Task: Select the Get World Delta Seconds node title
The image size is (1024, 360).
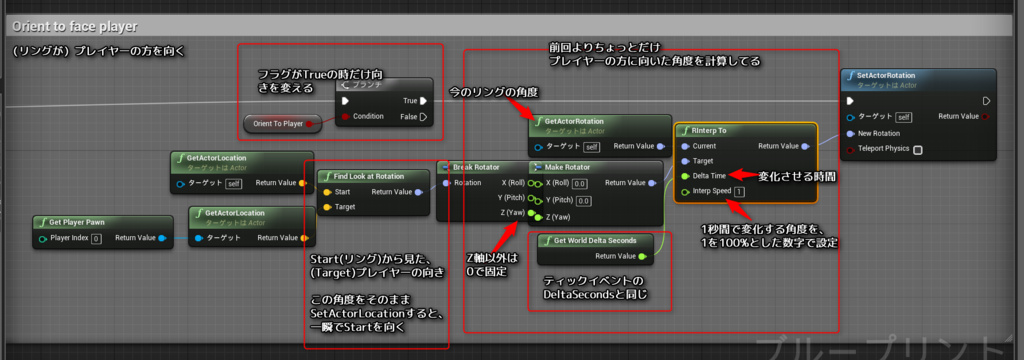Action: coord(595,240)
